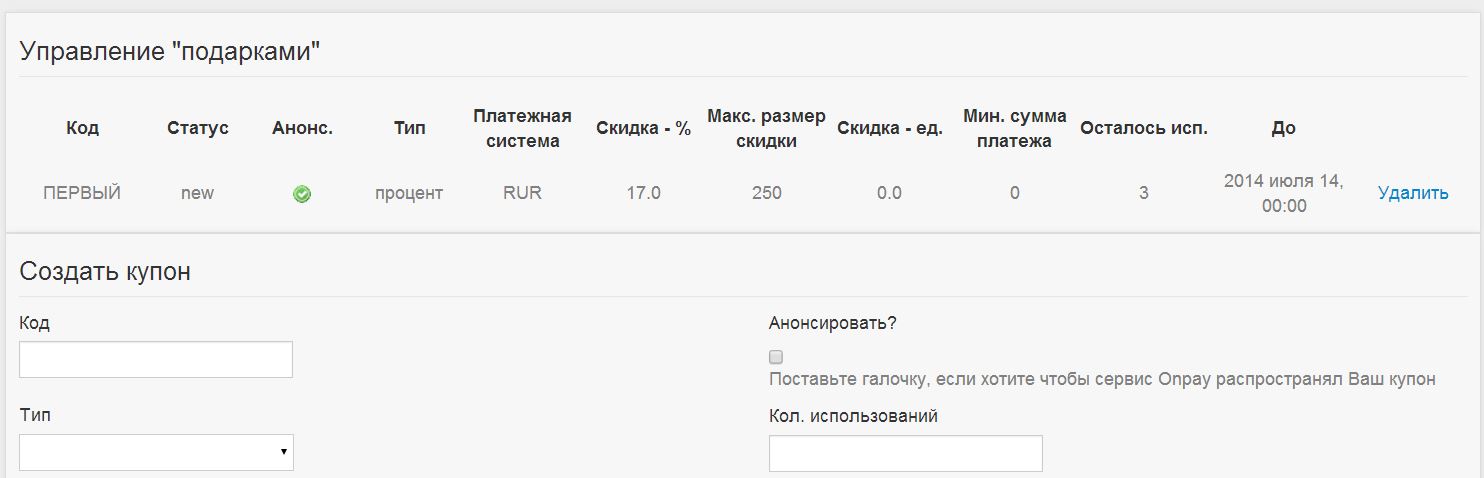This screenshot has width=1484, height=478.
Task: Click the Код column header
Action: 82,128
